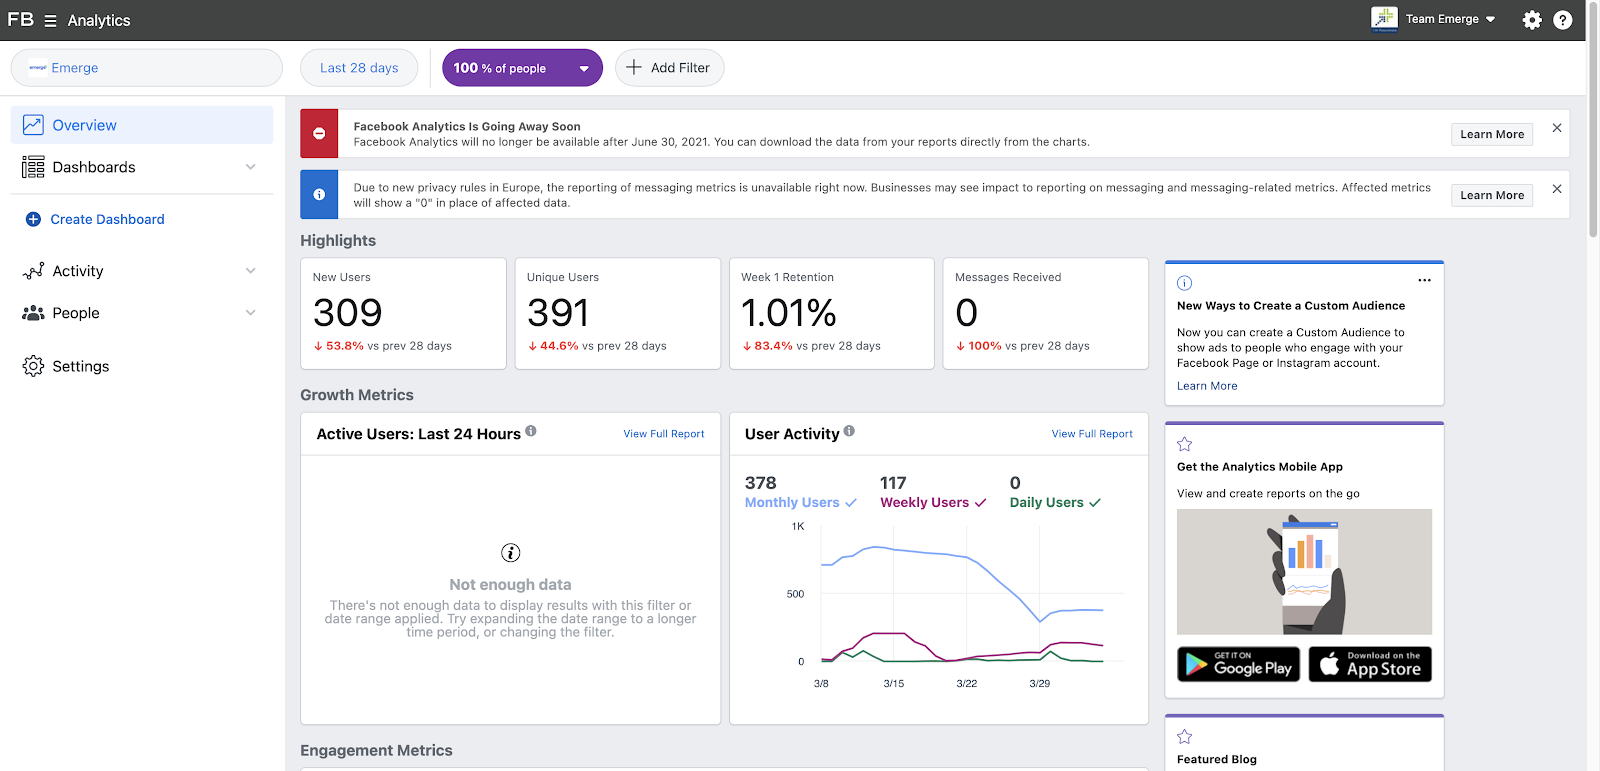This screenshot has width=1600, height=771.
Task: Open the Last 28 days date range selector
Action: (359, 68)
